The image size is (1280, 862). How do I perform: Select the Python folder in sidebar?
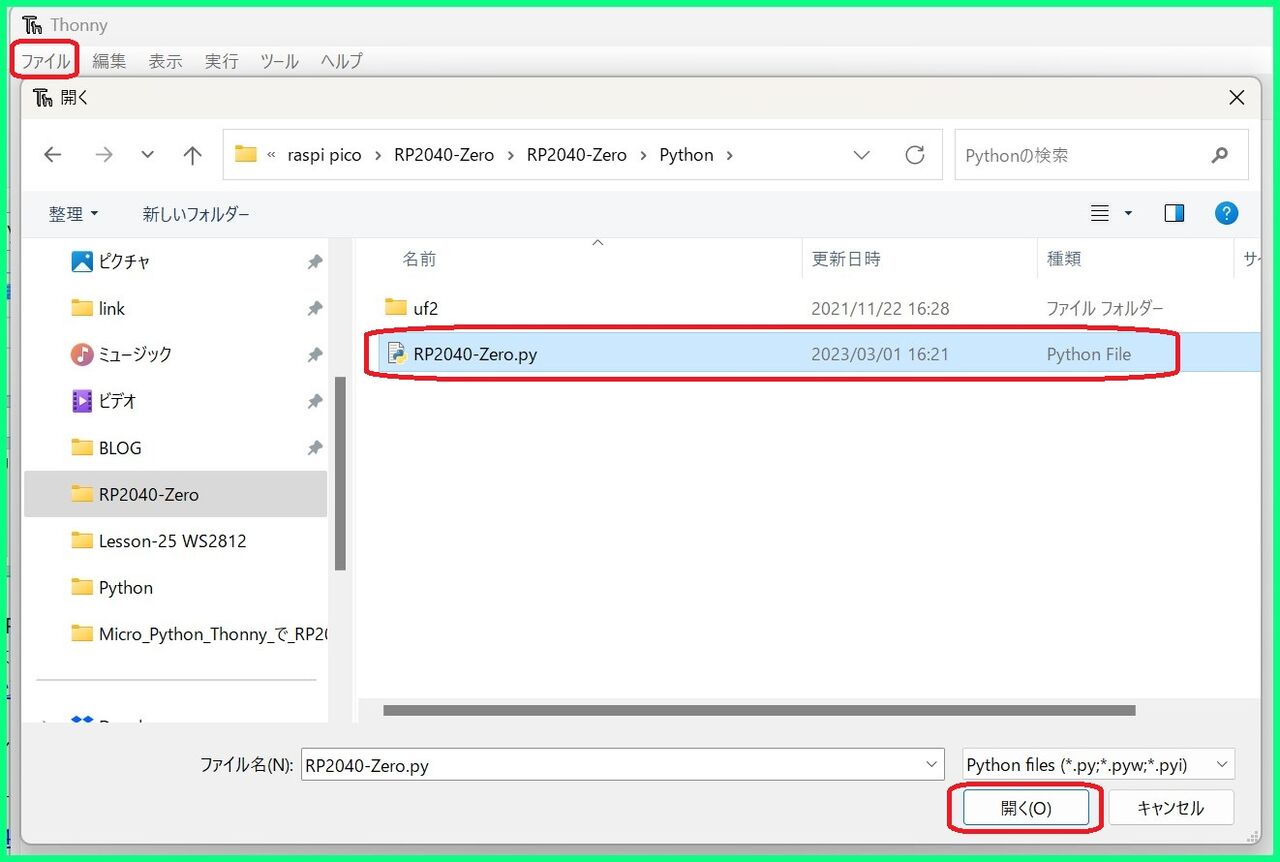[x=175, y=587]
